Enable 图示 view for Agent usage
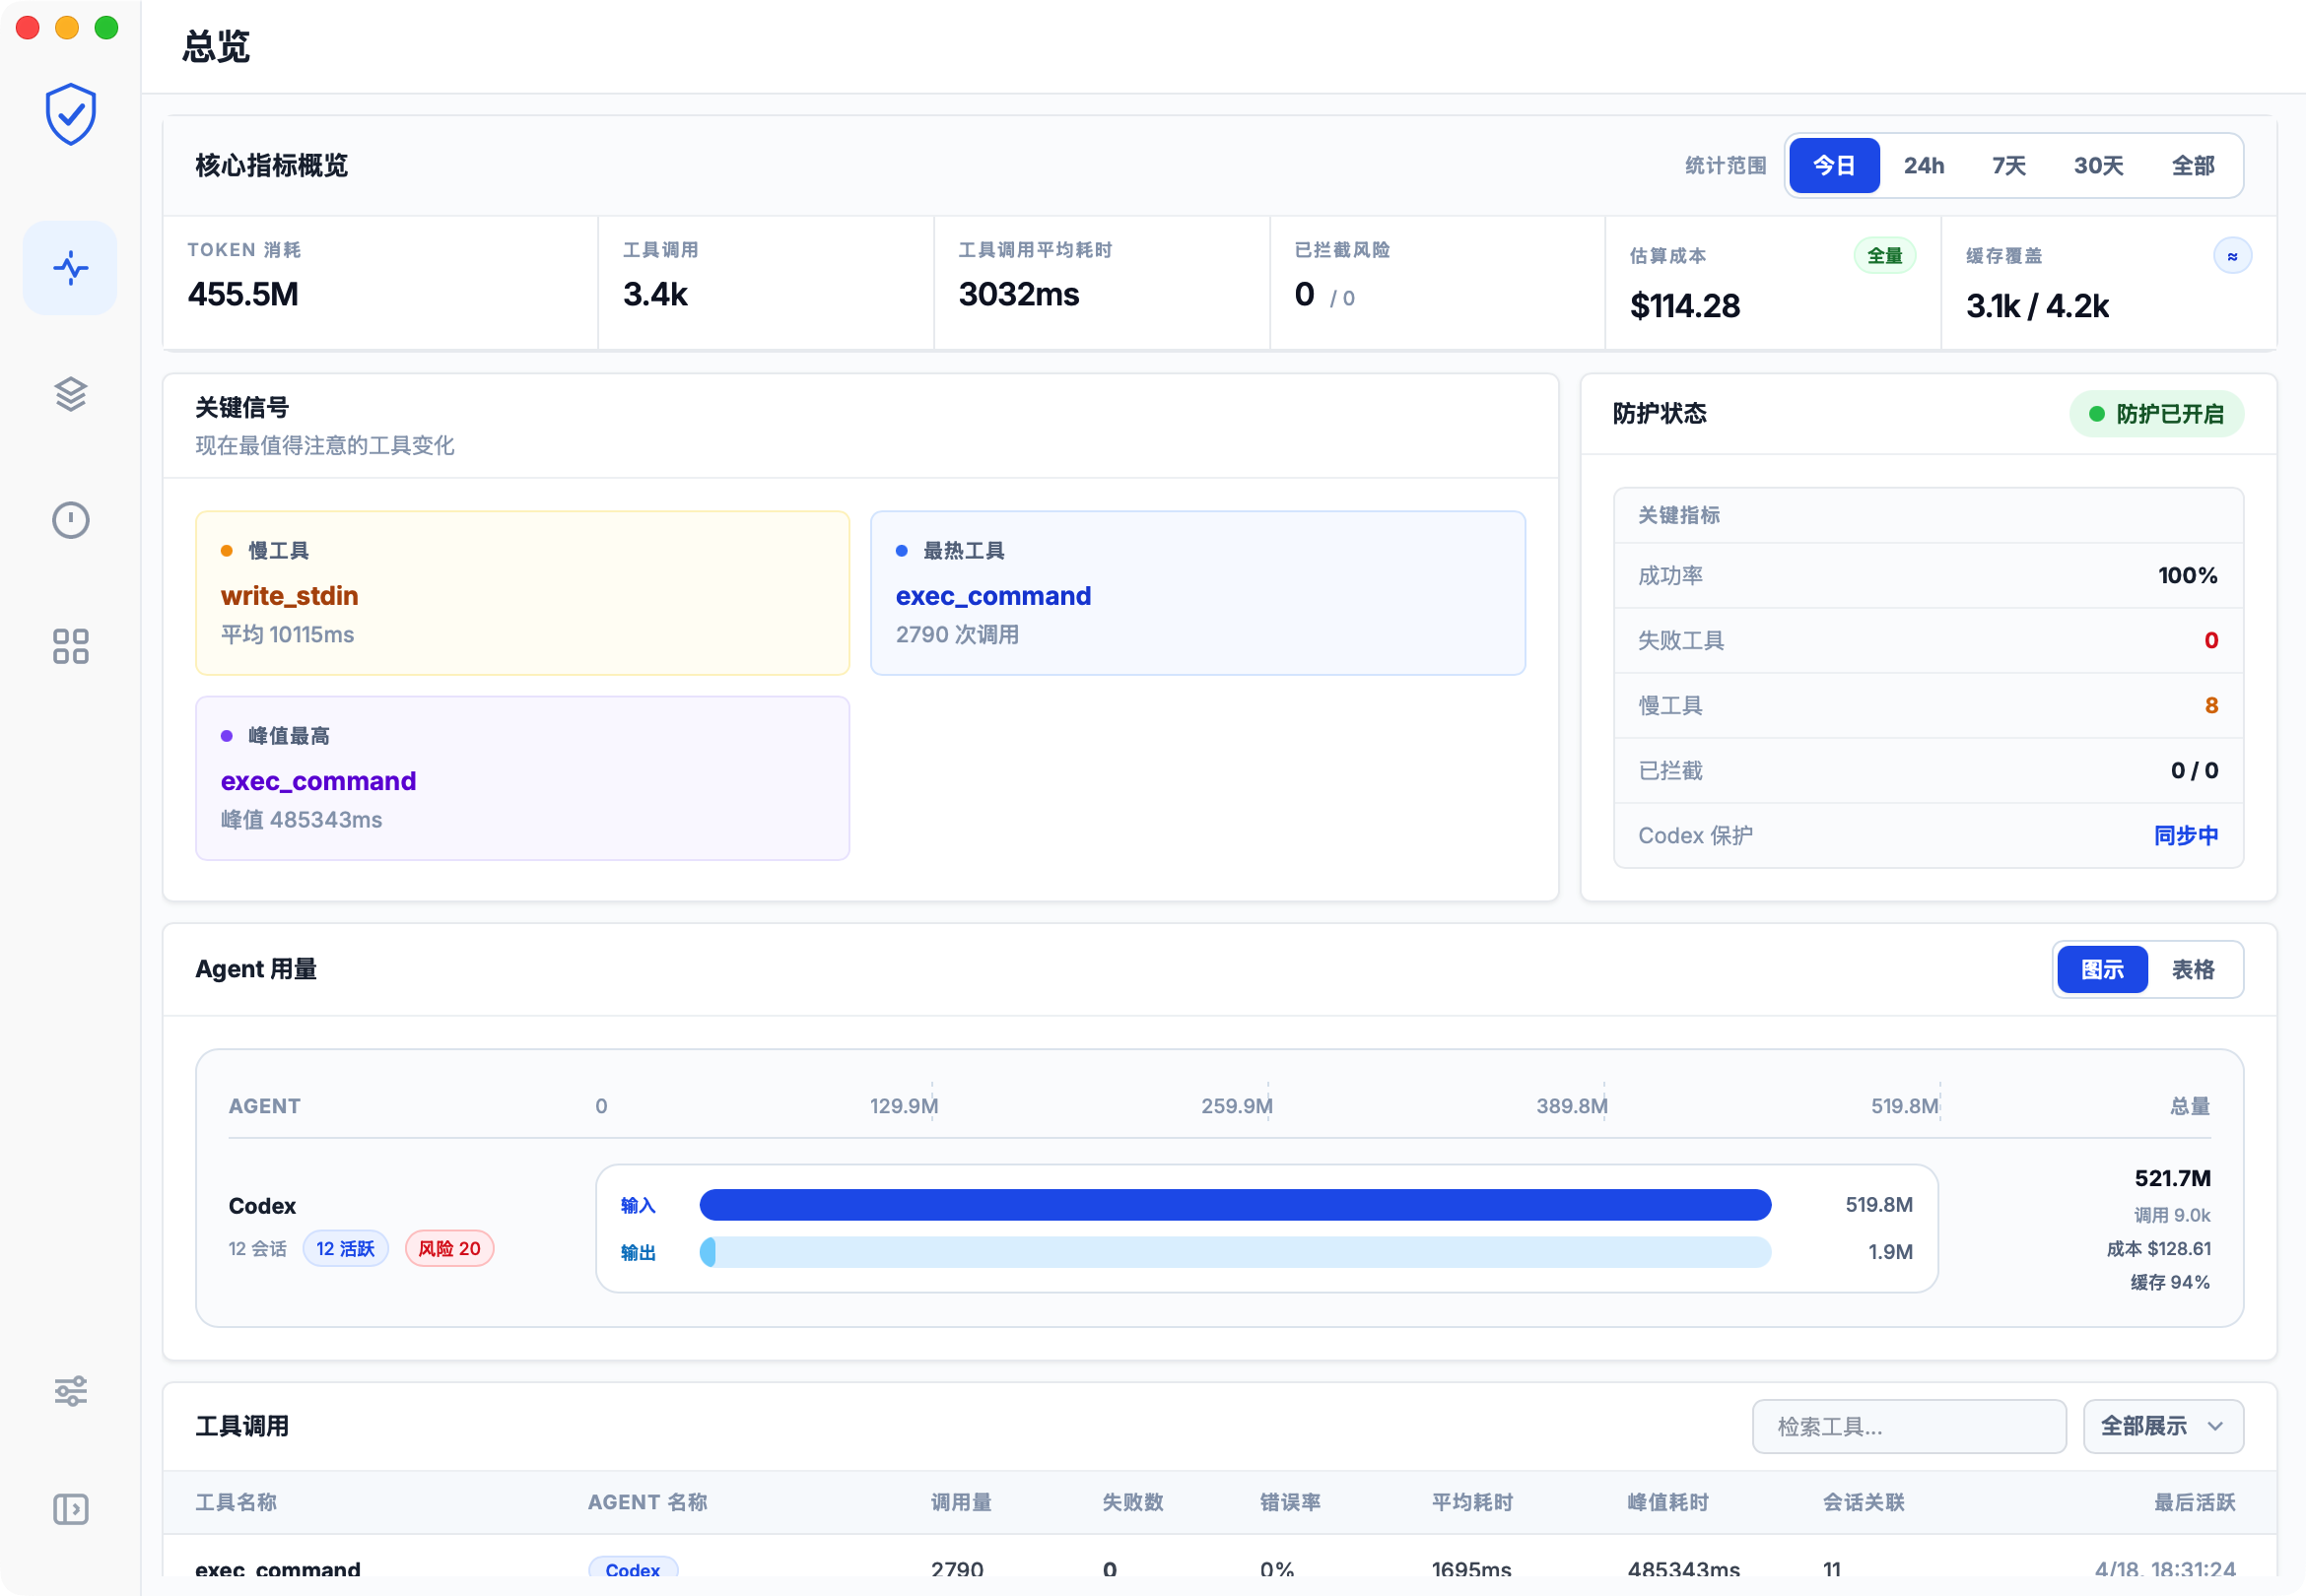This screenshot has height=1596, width=2306. [2102, 969]
